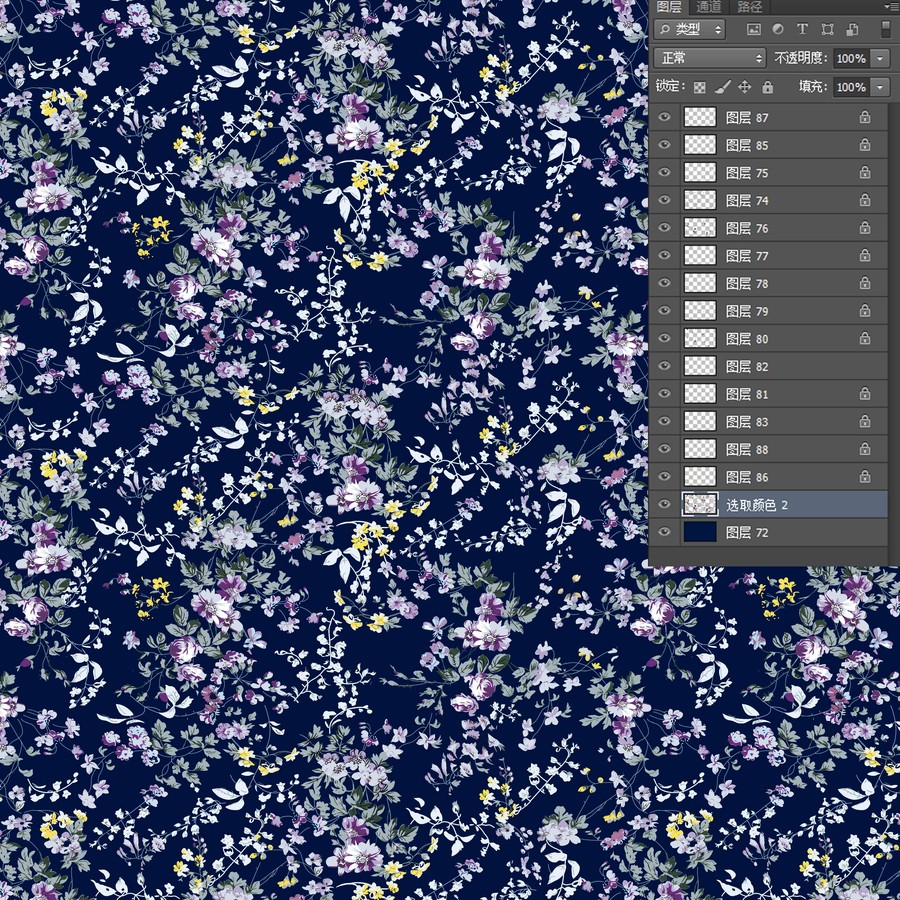Click the lock icon on 图层 79

pyautogui.click(x=865, y=311)
